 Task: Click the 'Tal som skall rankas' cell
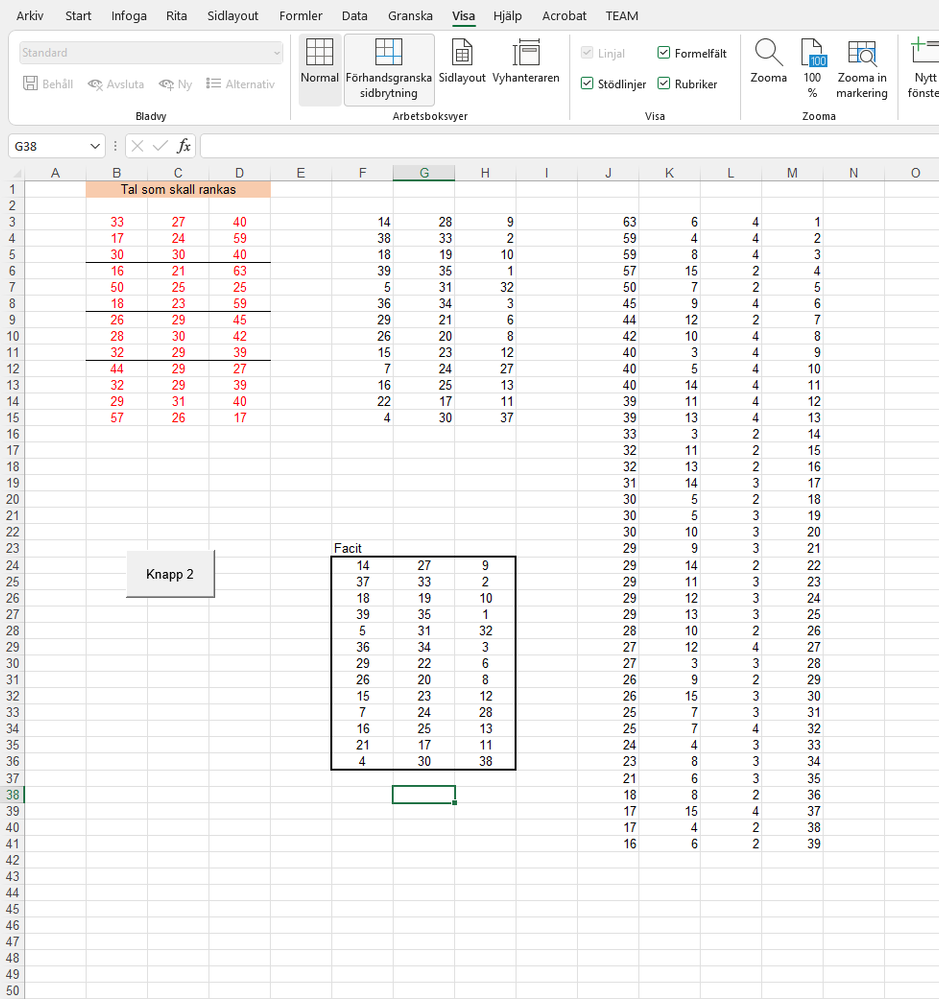178,189
